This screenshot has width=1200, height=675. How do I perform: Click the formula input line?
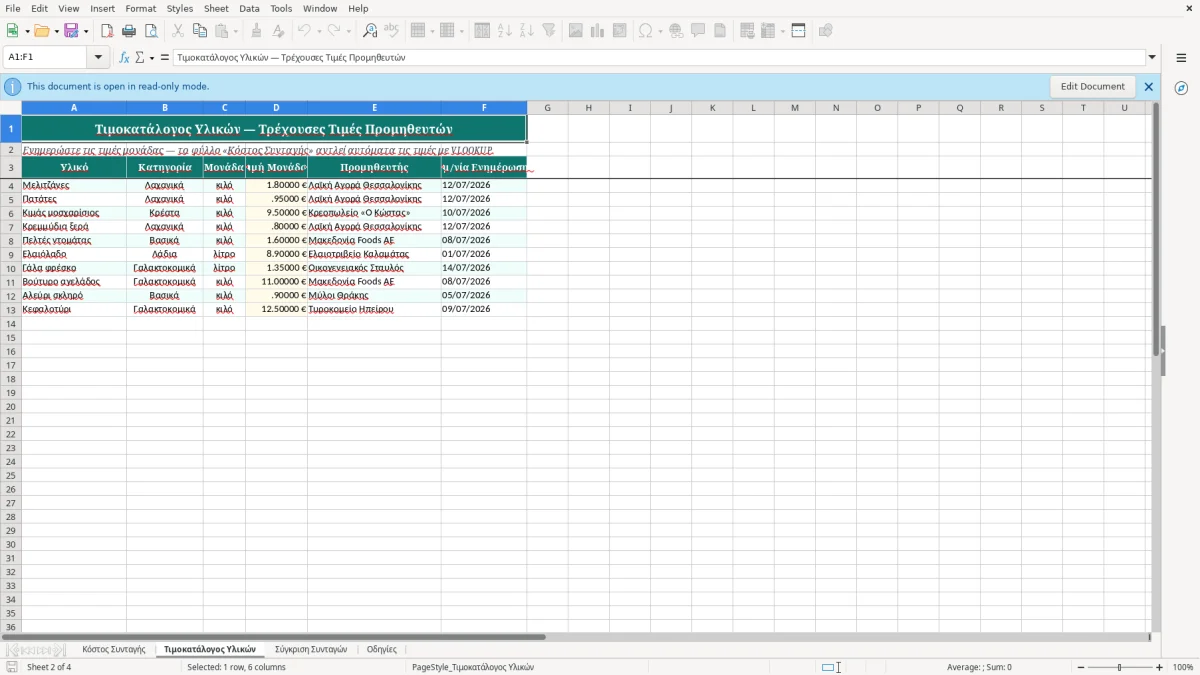pos(659,58)
